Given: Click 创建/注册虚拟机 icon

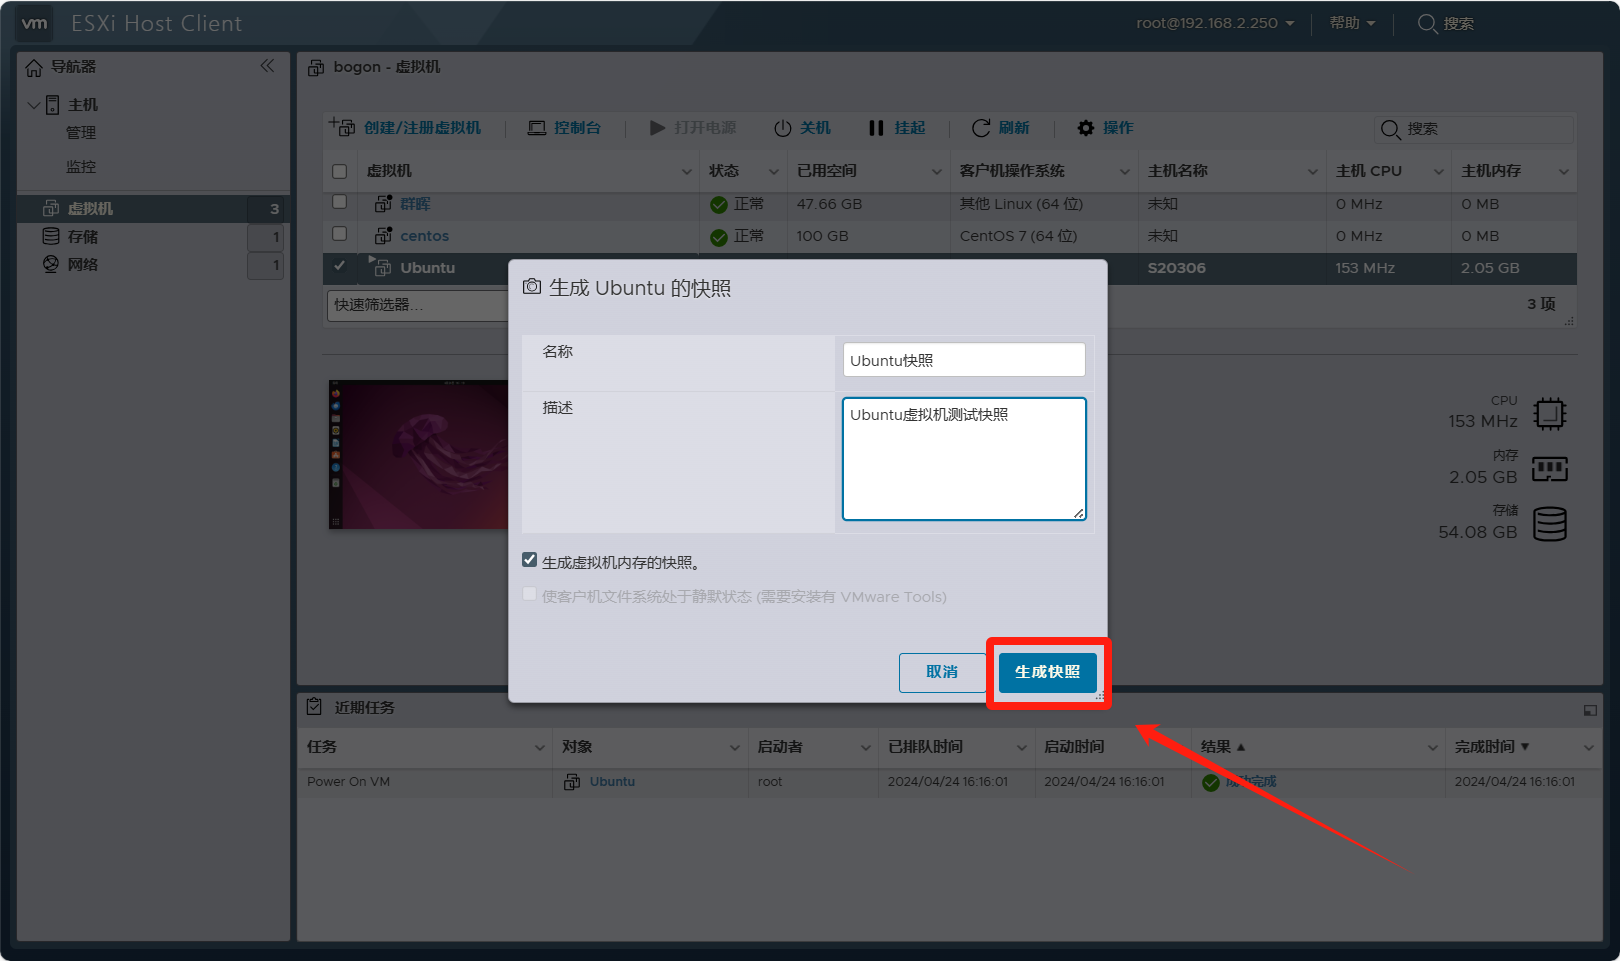Looking at the screenshot, I should tap(342, 127).
